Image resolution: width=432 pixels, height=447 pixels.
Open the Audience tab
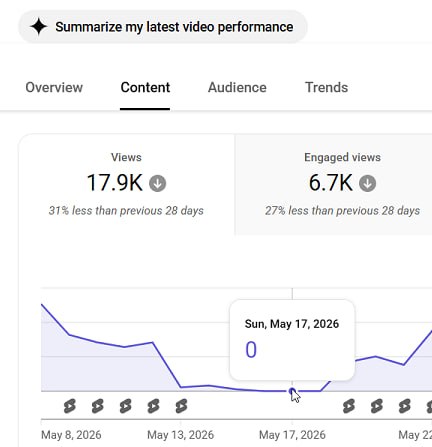tap(237, 87)
